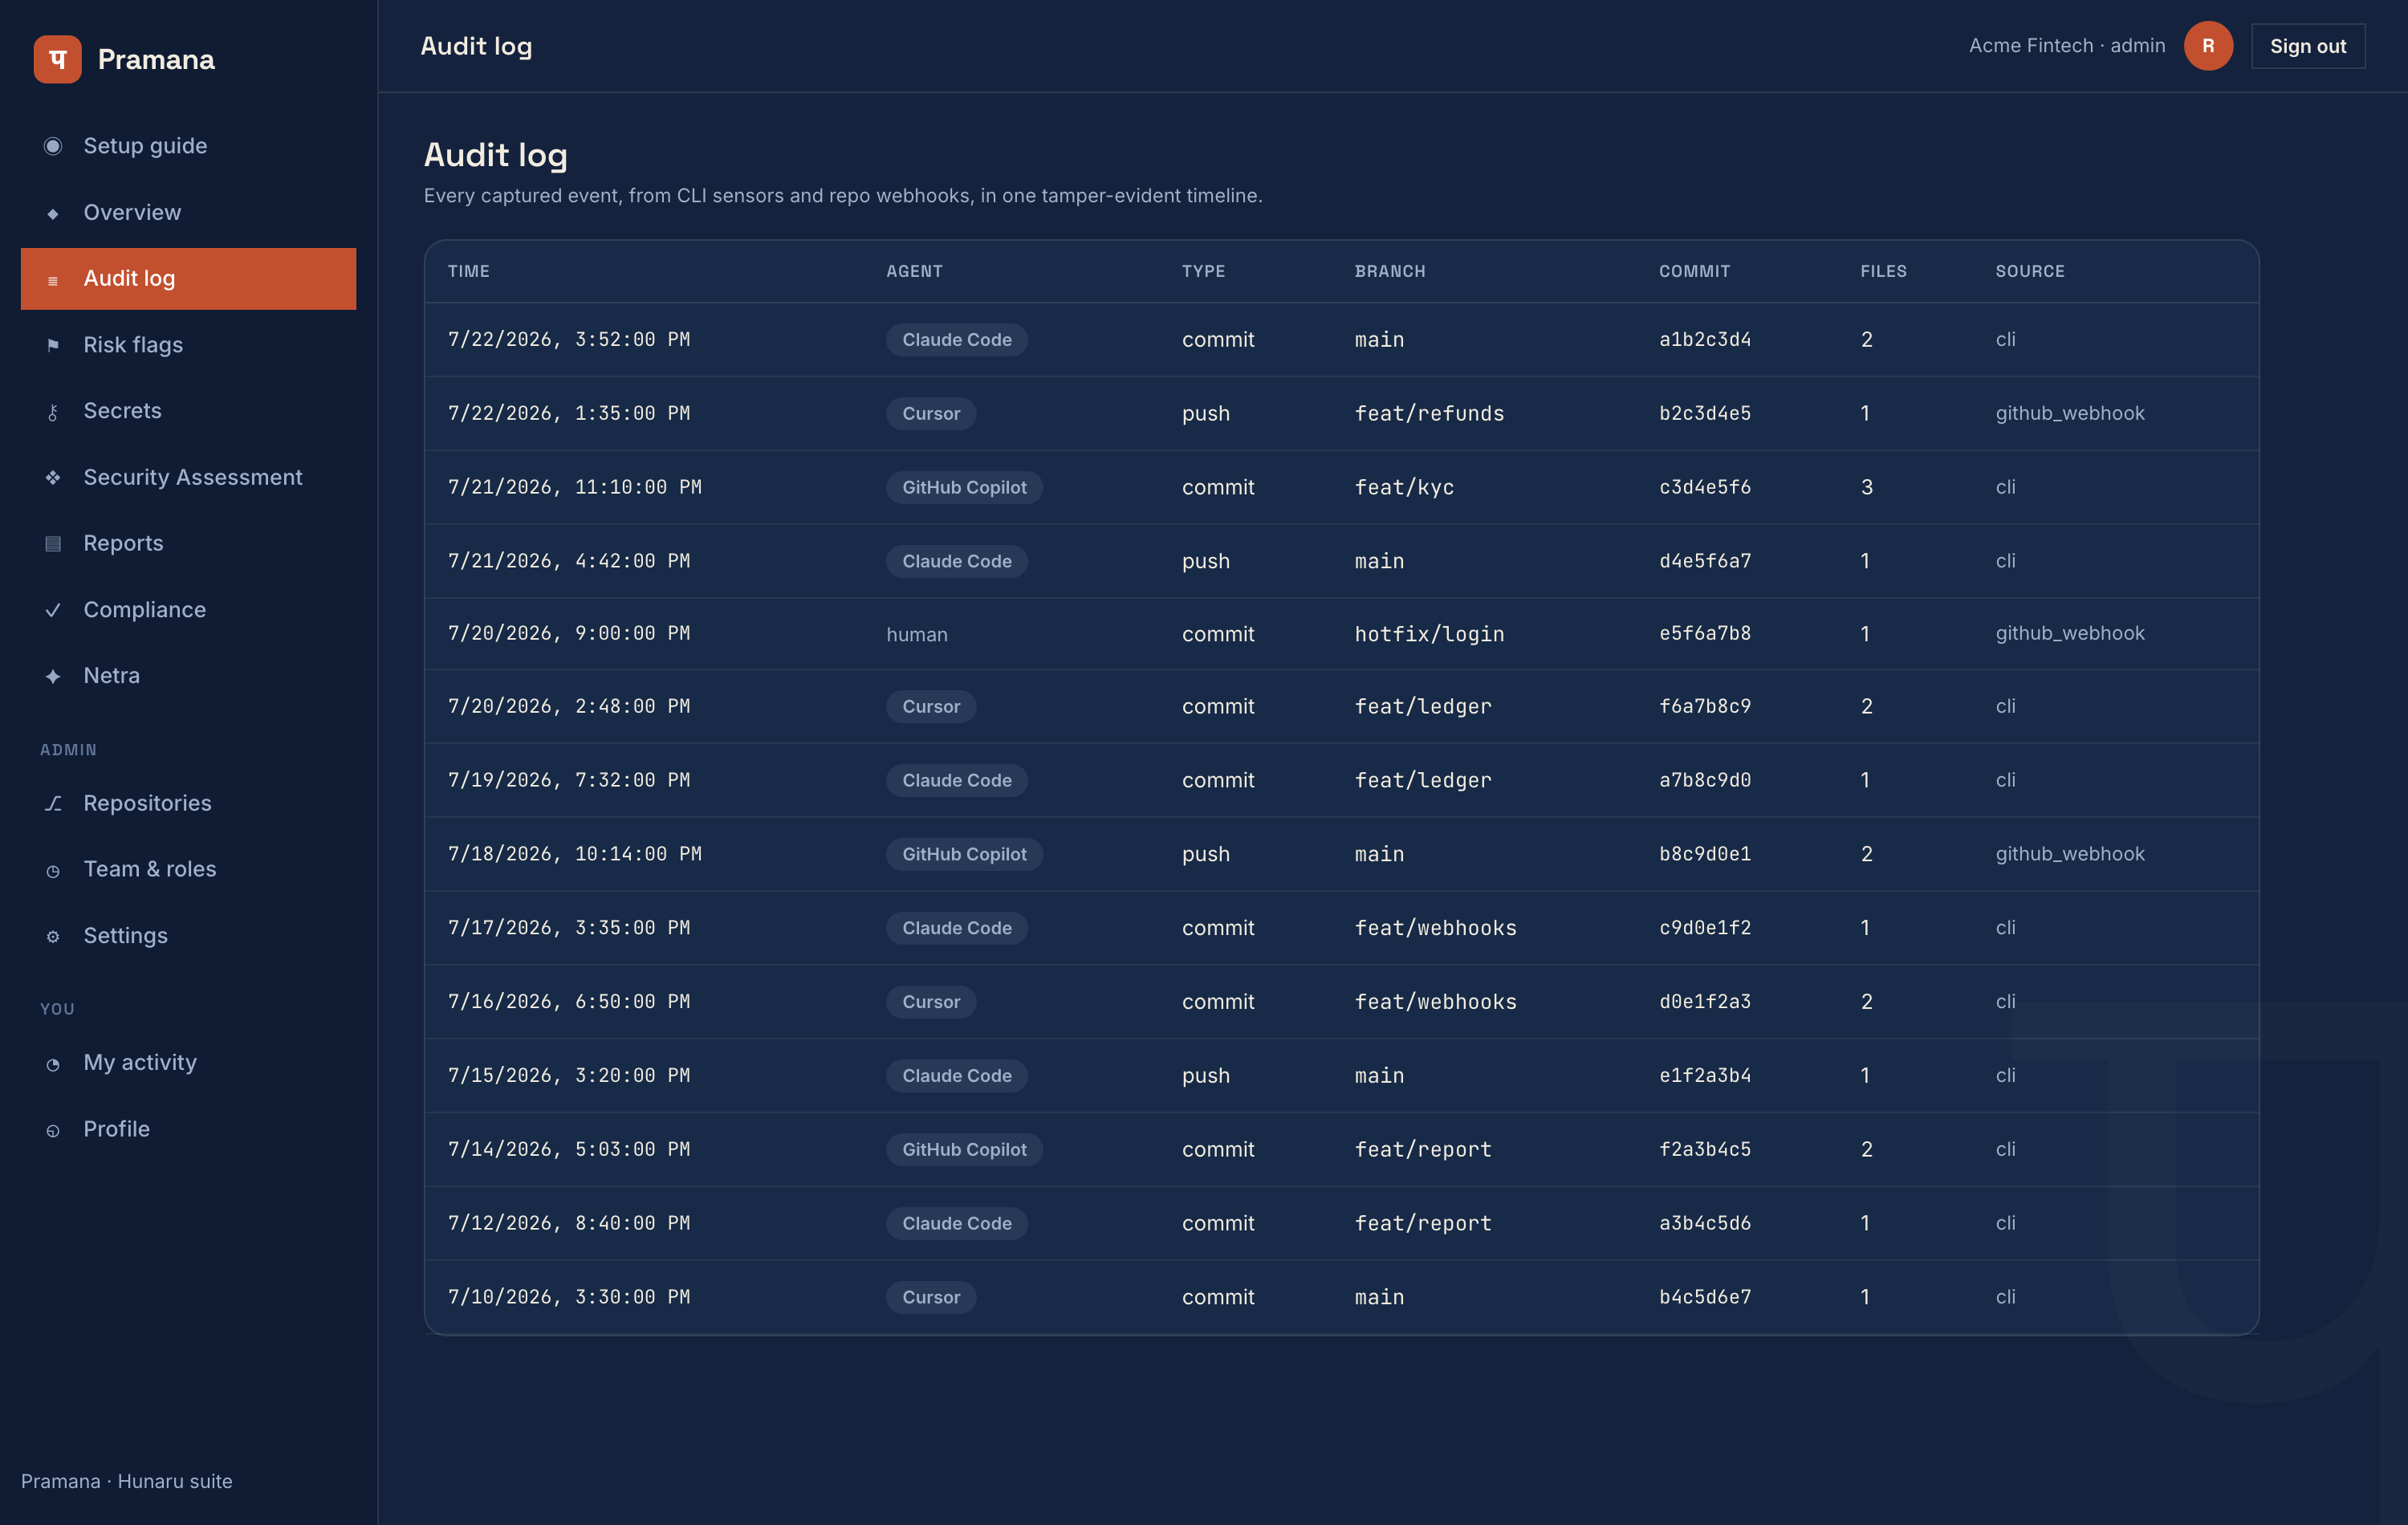The height and width of the screenshot is (1525, 2408).
Task: Click the Reports document icon
Action: coord(53,544)
